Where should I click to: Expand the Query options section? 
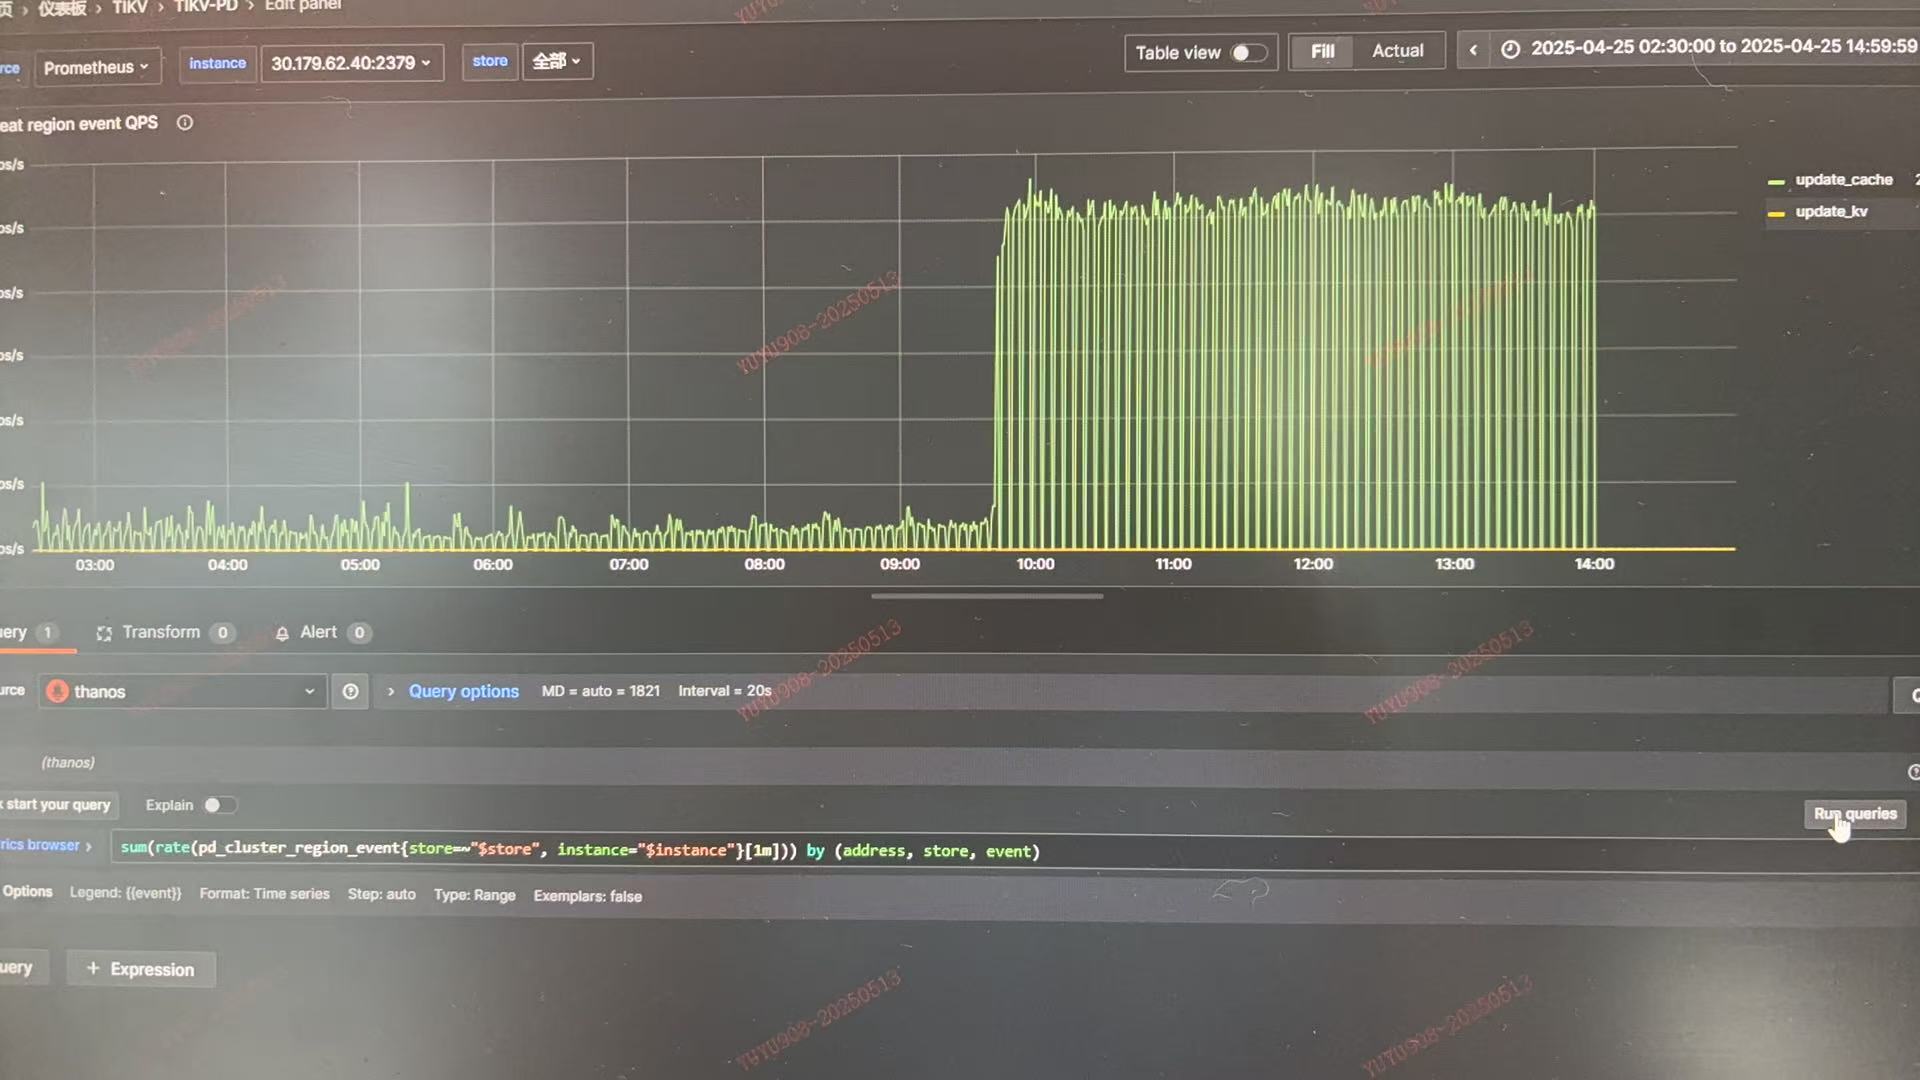463,692
